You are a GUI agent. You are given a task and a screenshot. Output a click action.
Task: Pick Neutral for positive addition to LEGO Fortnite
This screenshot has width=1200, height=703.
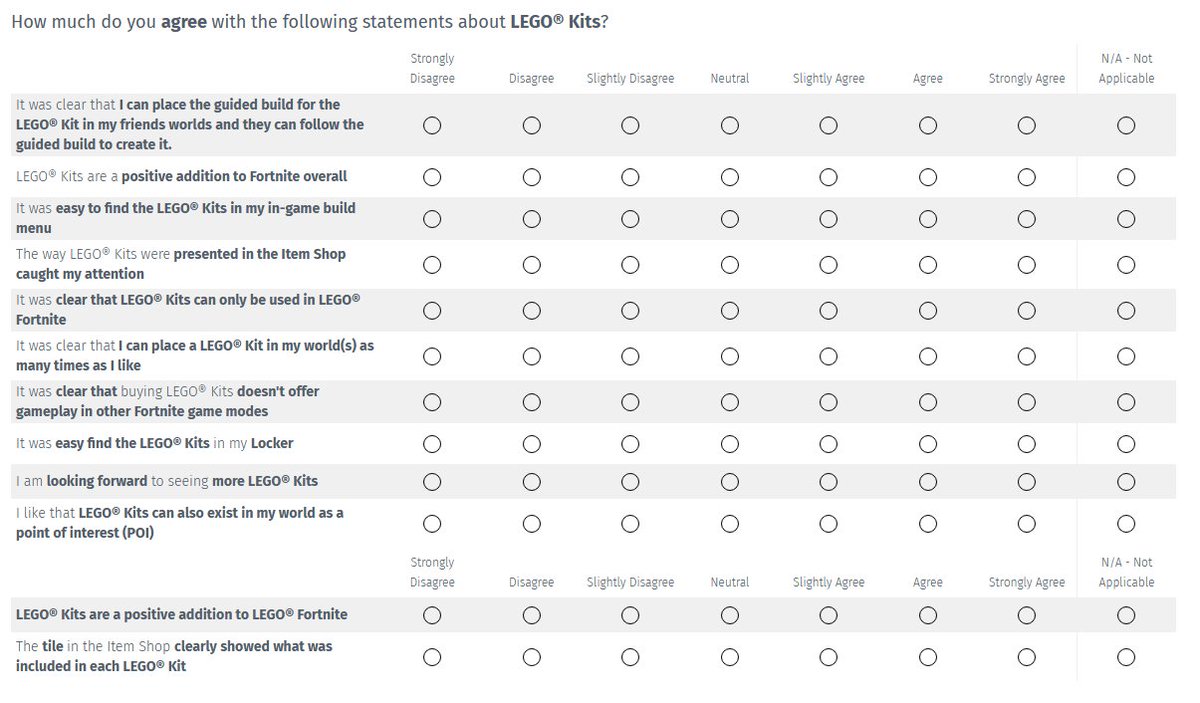tap(729, 615)
